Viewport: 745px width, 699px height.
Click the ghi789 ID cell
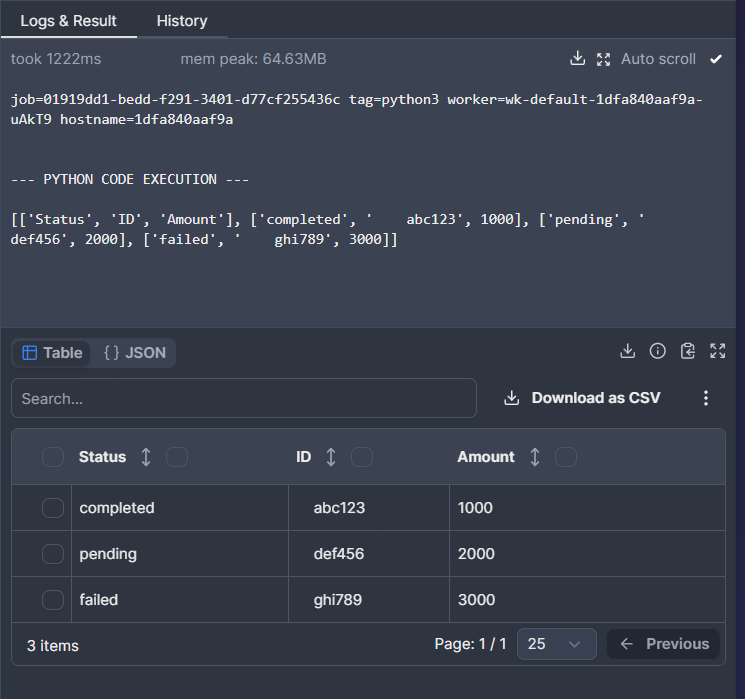pyautogui.click(x=369, y=600)
